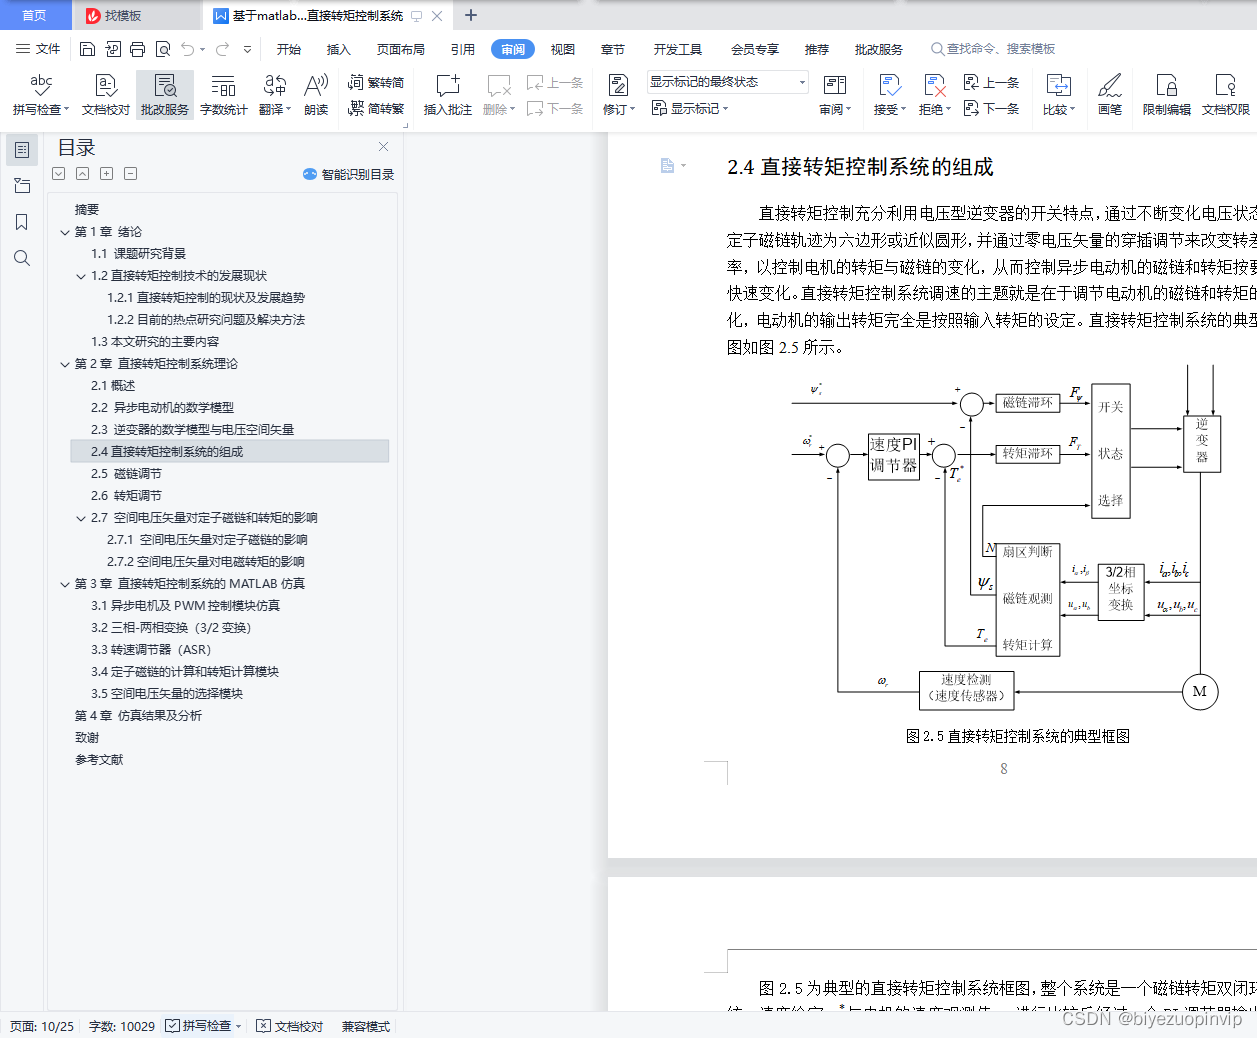Open the search icon in the left sidebar

point(22,258)
